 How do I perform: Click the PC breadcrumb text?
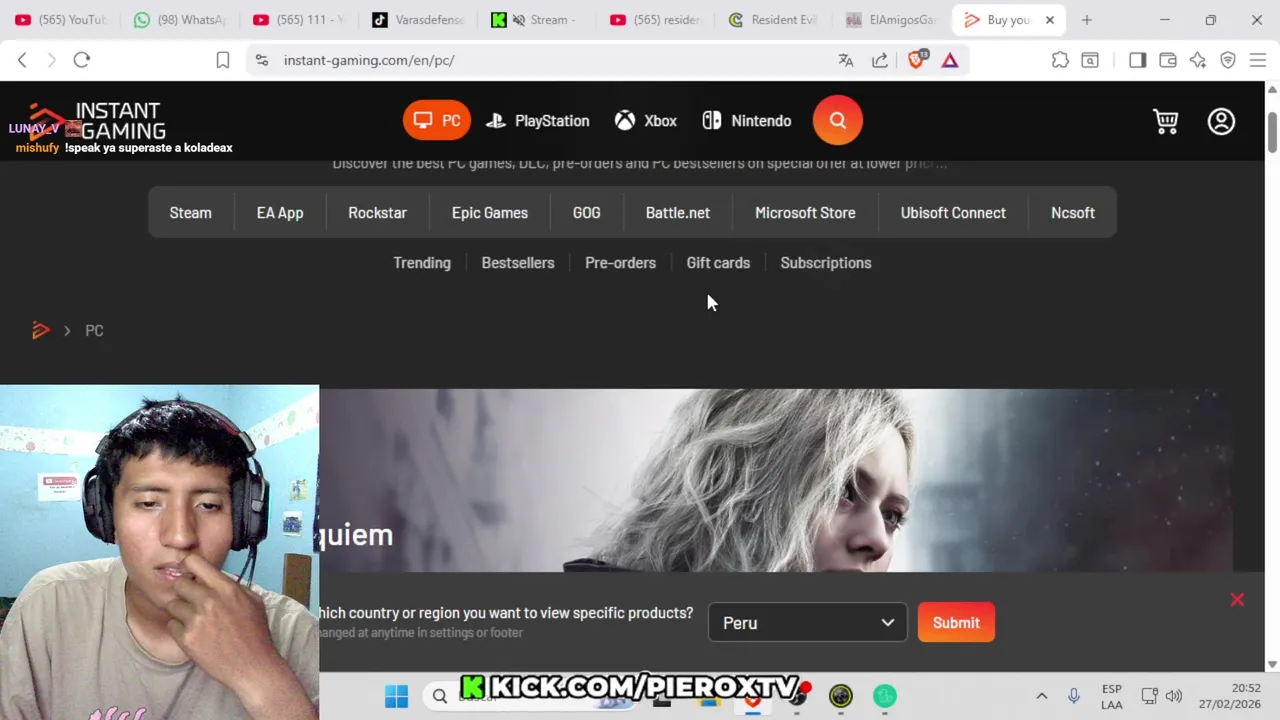[94, 330]
